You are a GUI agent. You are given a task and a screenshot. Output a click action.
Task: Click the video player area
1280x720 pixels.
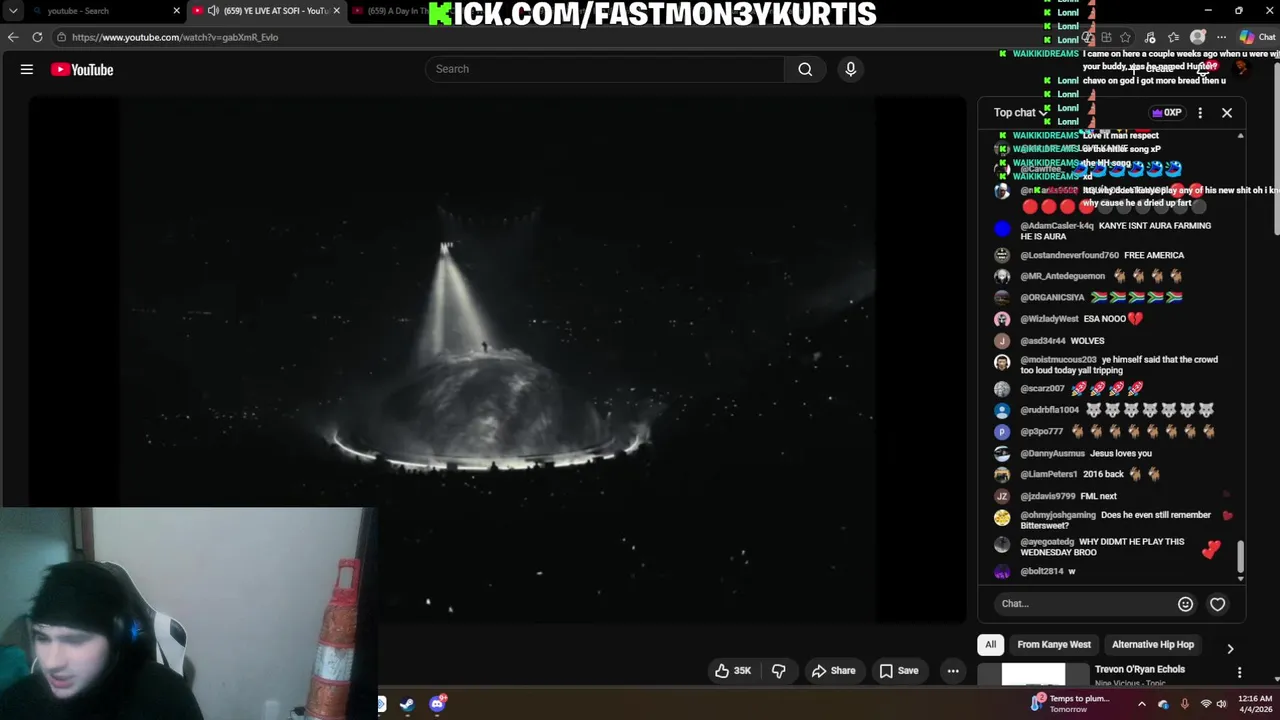497,360
